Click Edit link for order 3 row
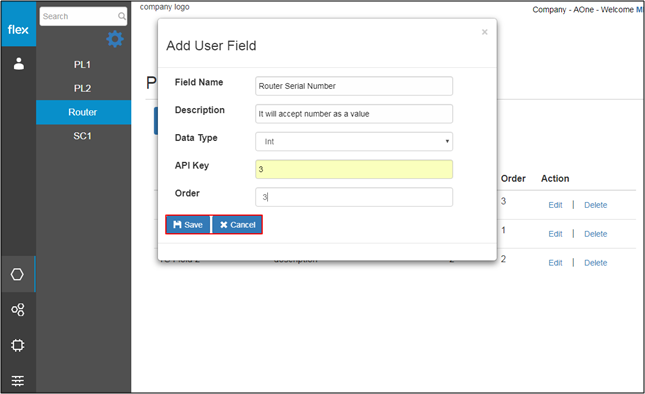 [555, 205]
